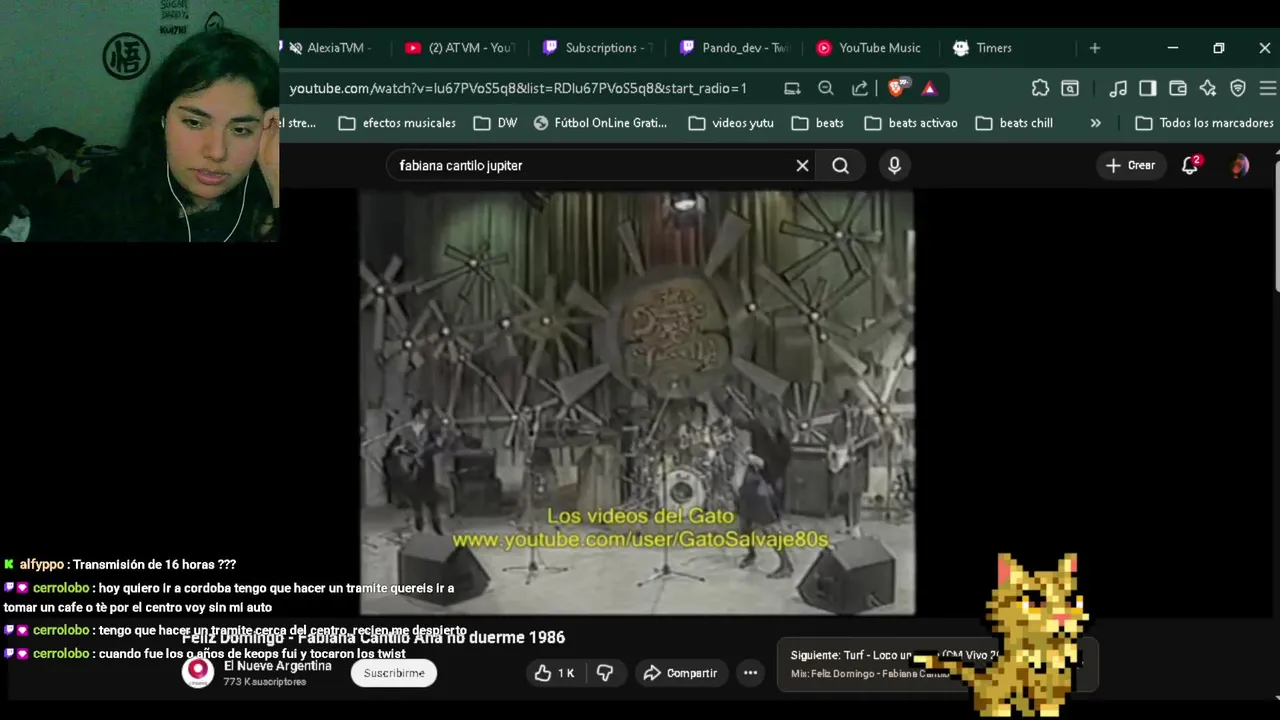Open the beats activao bookmark folder
Screen dimensions: 1280x720
[911, 123]
